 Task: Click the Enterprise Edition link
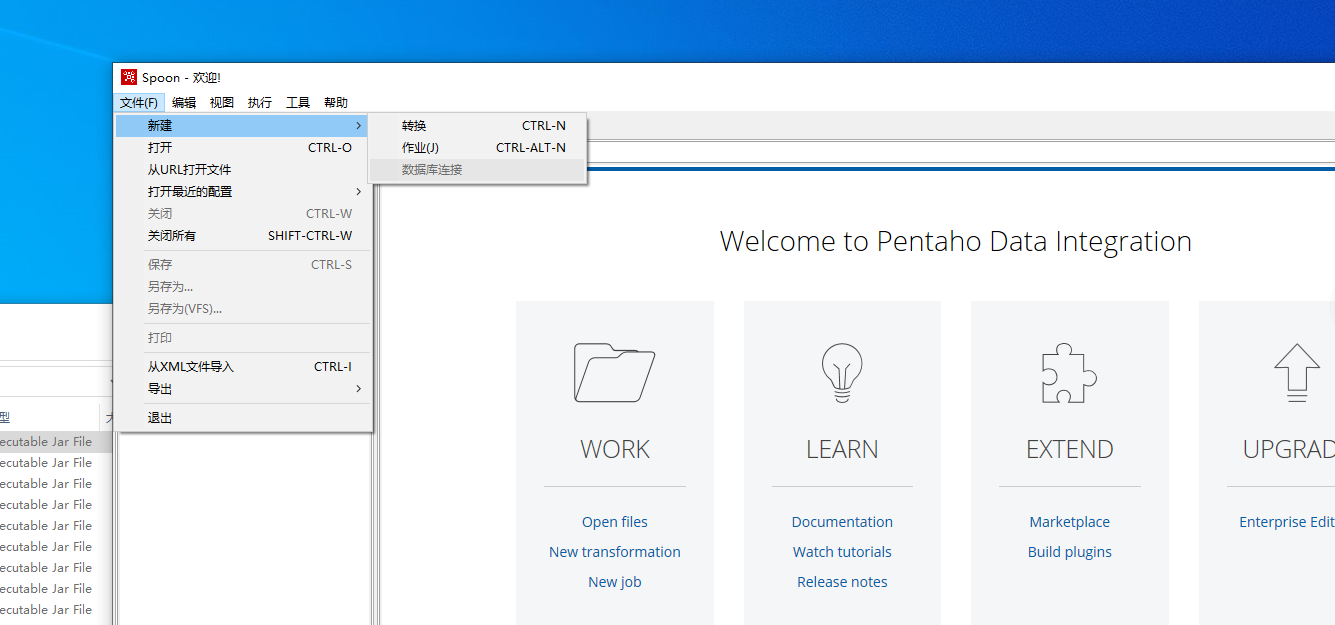pyautogui.click(x=1287, y=522)
